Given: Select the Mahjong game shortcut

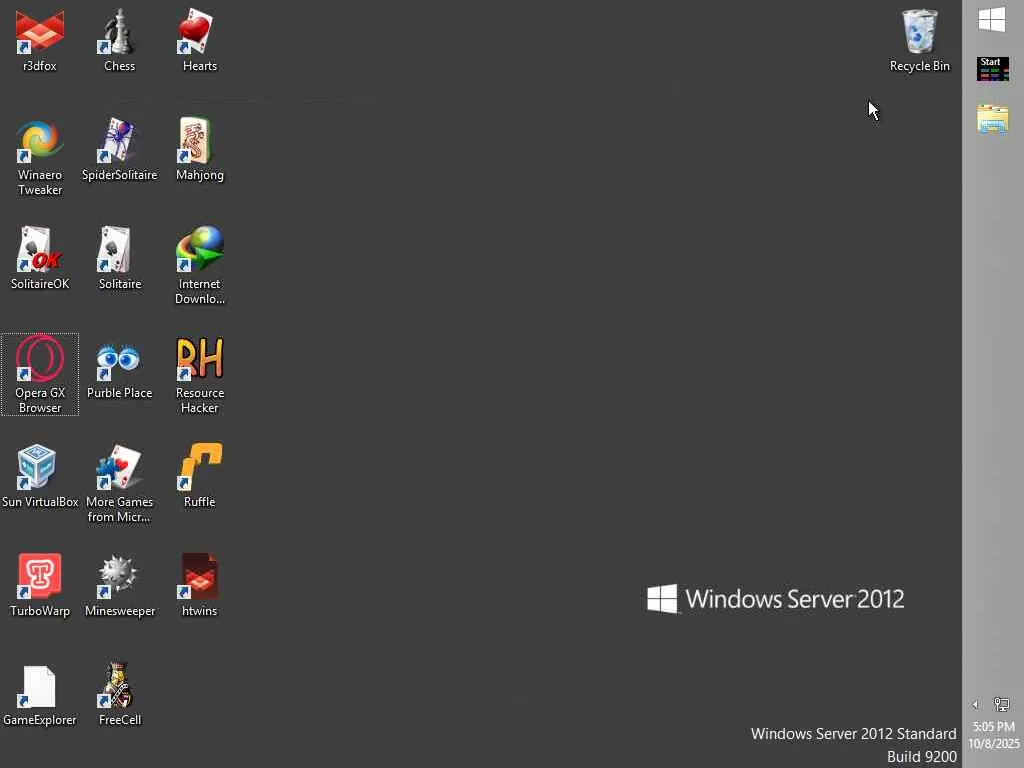Looking at the screenshot, I should (x=200, y=150).
